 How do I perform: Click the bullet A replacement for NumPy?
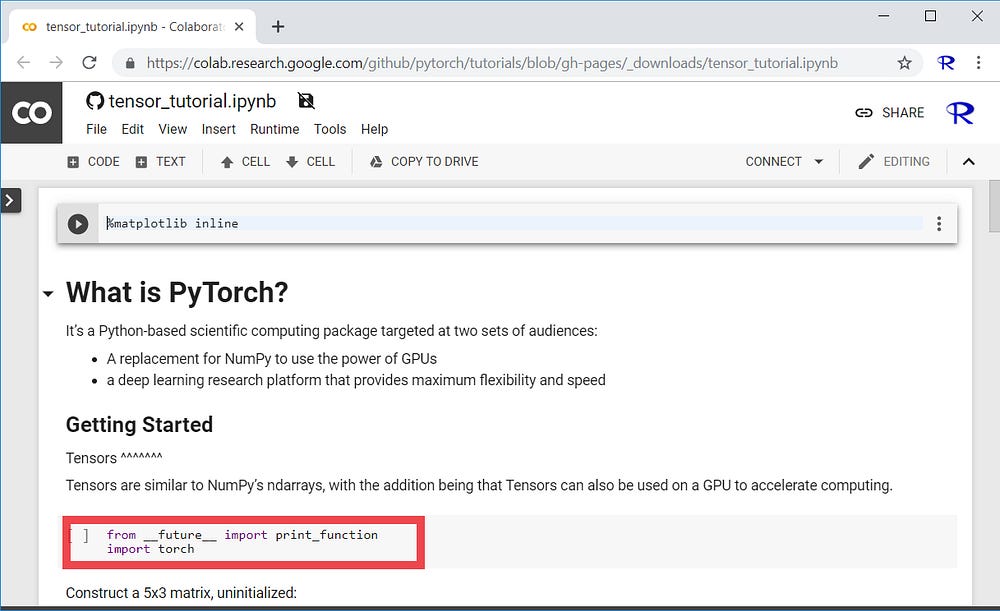tap(272, 359)
